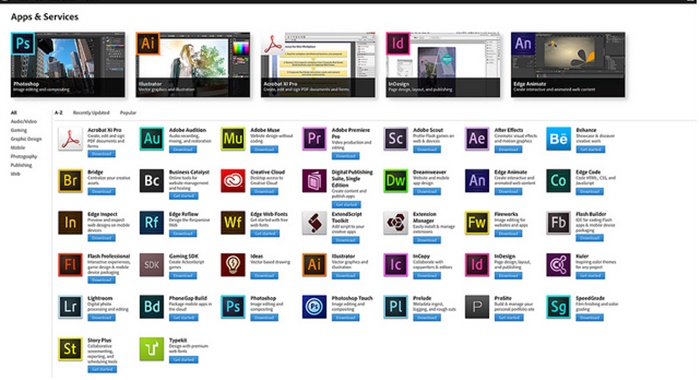Open the Digital Publishing Suite icon
Image resolution: width=700 pixels, height=380 pixels.
pos(314,181)
